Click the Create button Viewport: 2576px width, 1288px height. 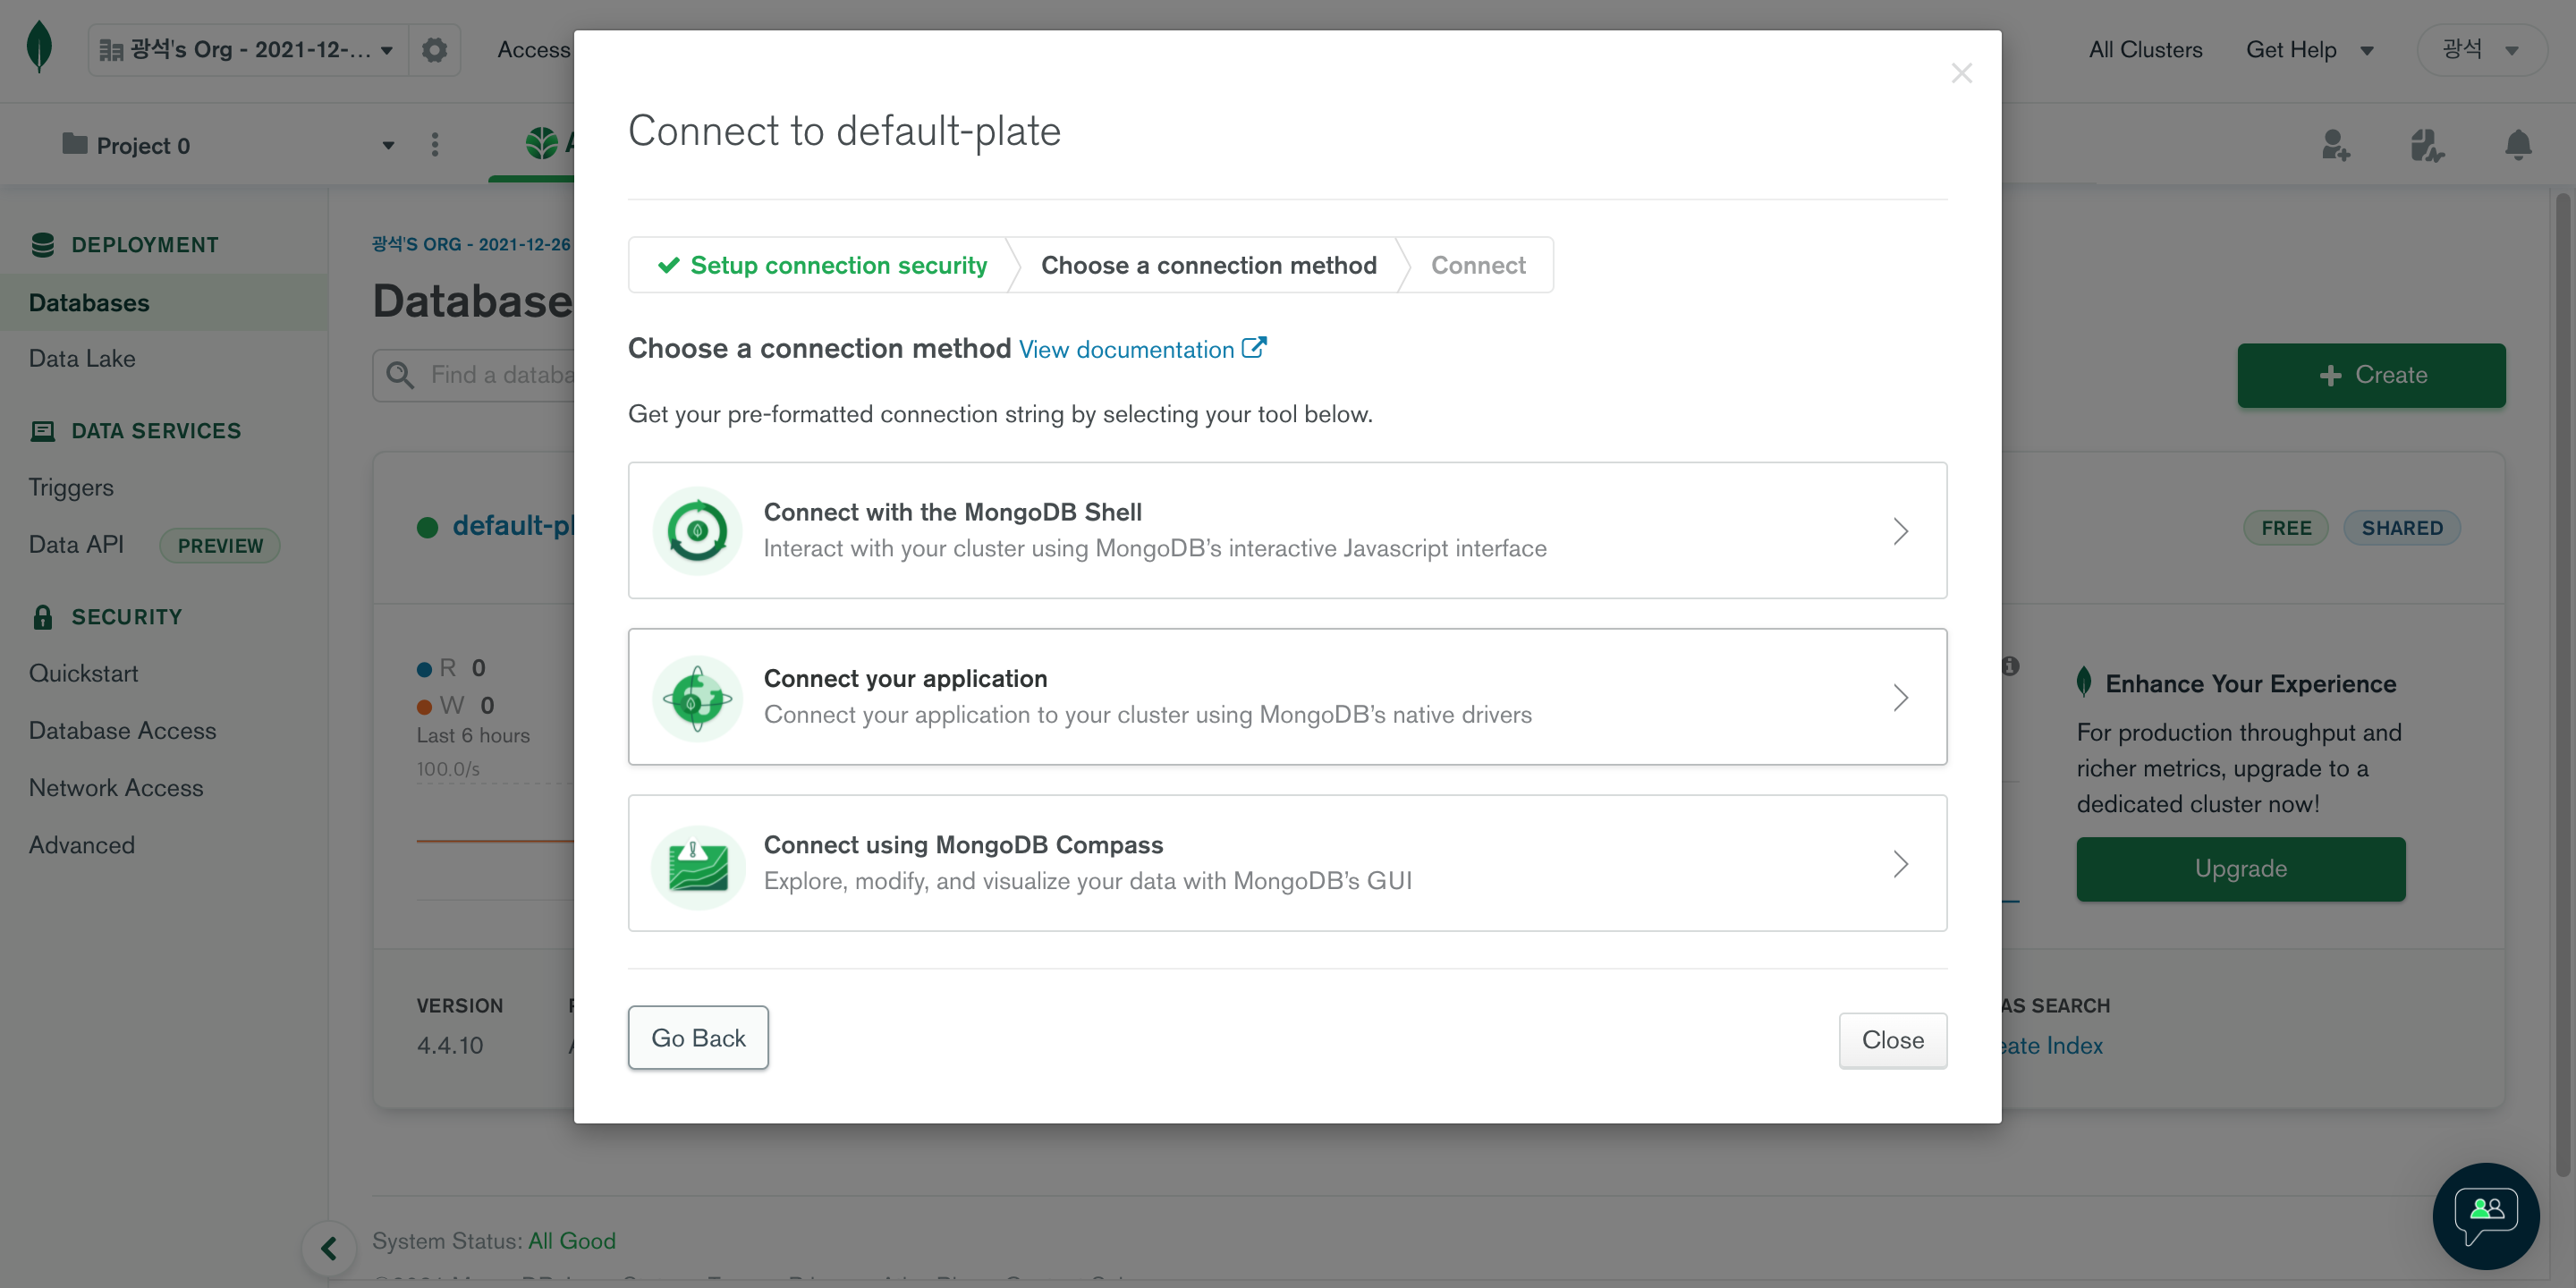click(x=2371, y=375)
